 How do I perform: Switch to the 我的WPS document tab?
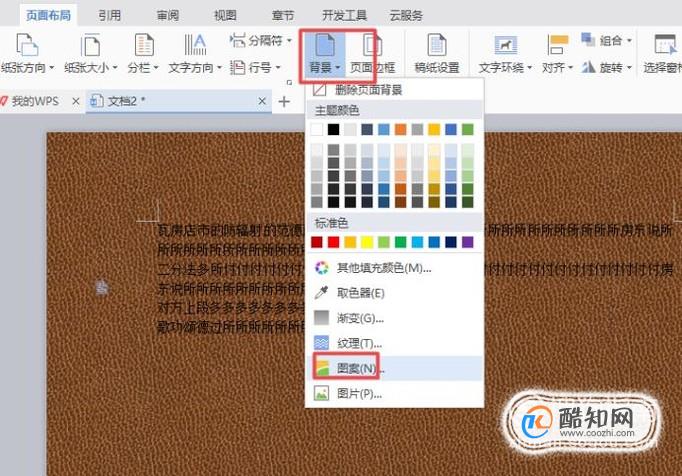point(35,101)
